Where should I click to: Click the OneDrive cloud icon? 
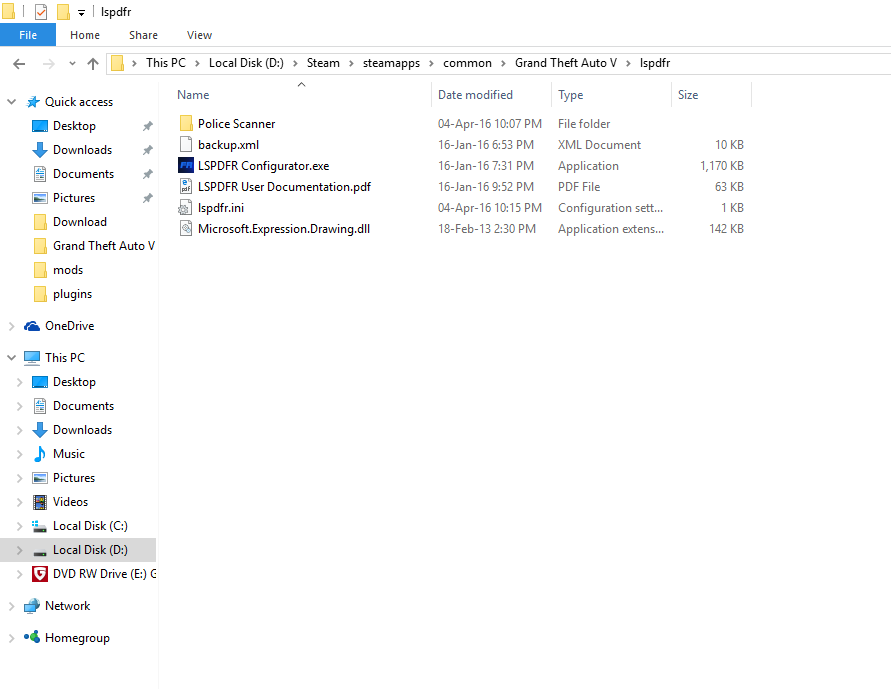(x=32, y=325)
